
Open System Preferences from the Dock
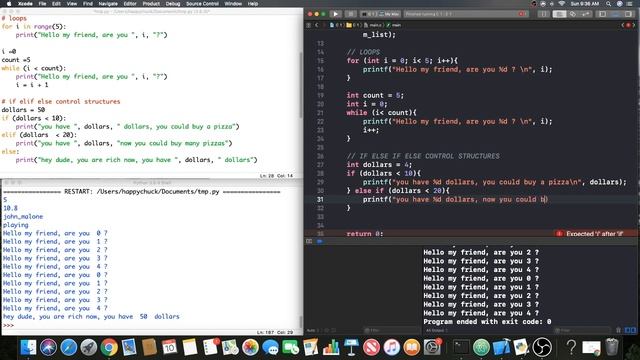tap(432, 347)
